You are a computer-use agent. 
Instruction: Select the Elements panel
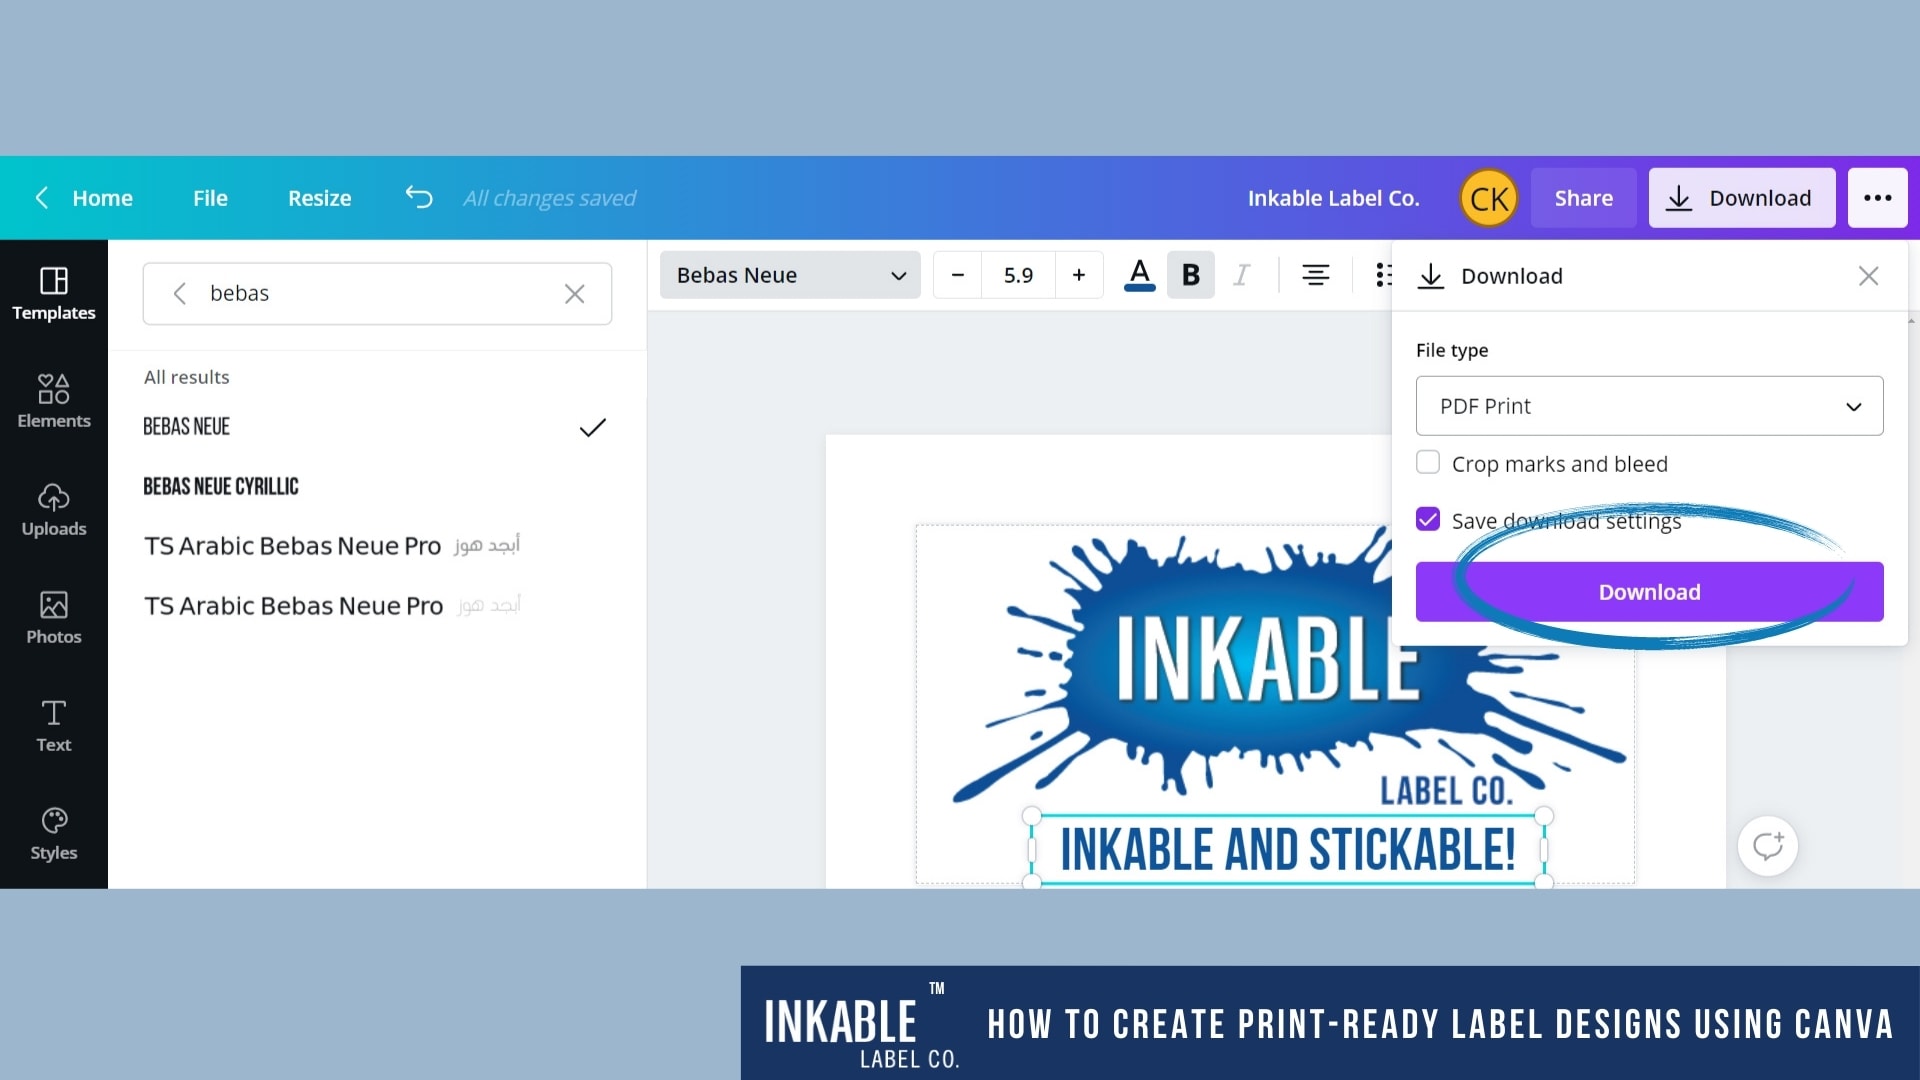53,400
